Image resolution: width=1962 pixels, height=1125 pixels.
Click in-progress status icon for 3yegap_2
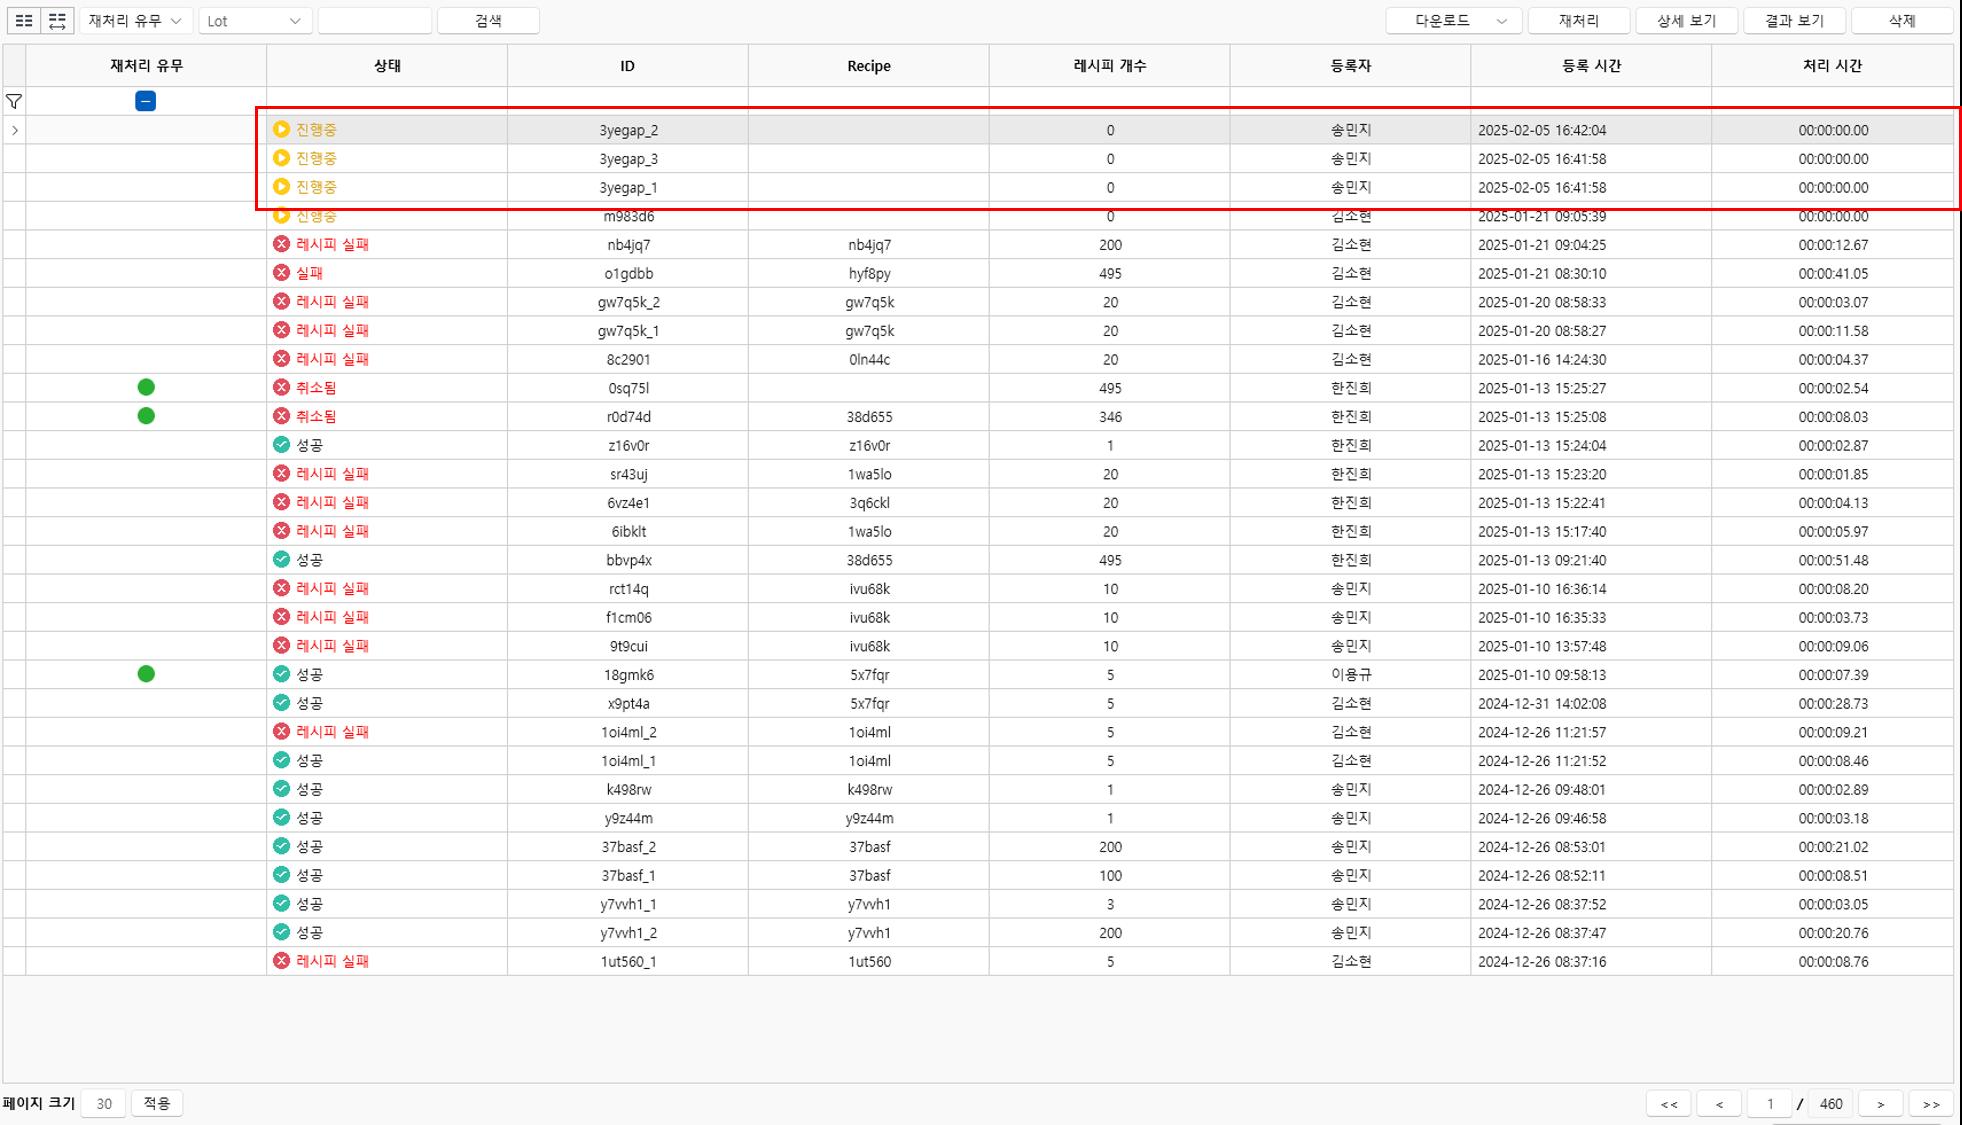pos(281,130)
